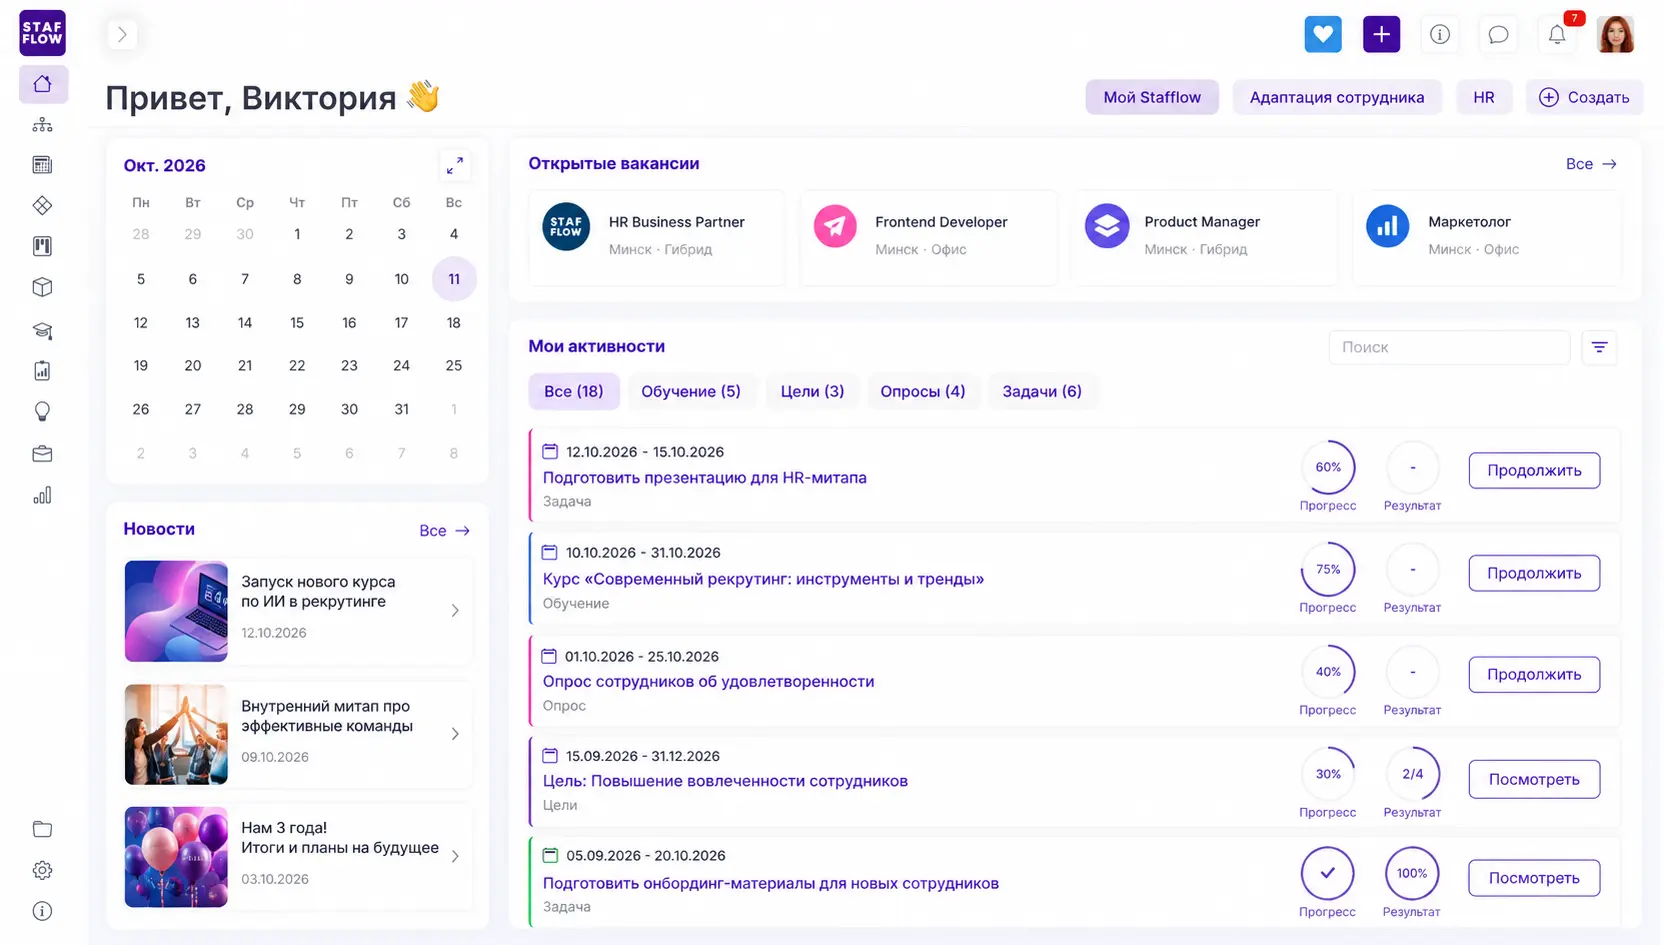The width and height of the screenshot is (1665, 945).
Task: Select the 'Мой Stafflow' tab
Action: 1152,97
